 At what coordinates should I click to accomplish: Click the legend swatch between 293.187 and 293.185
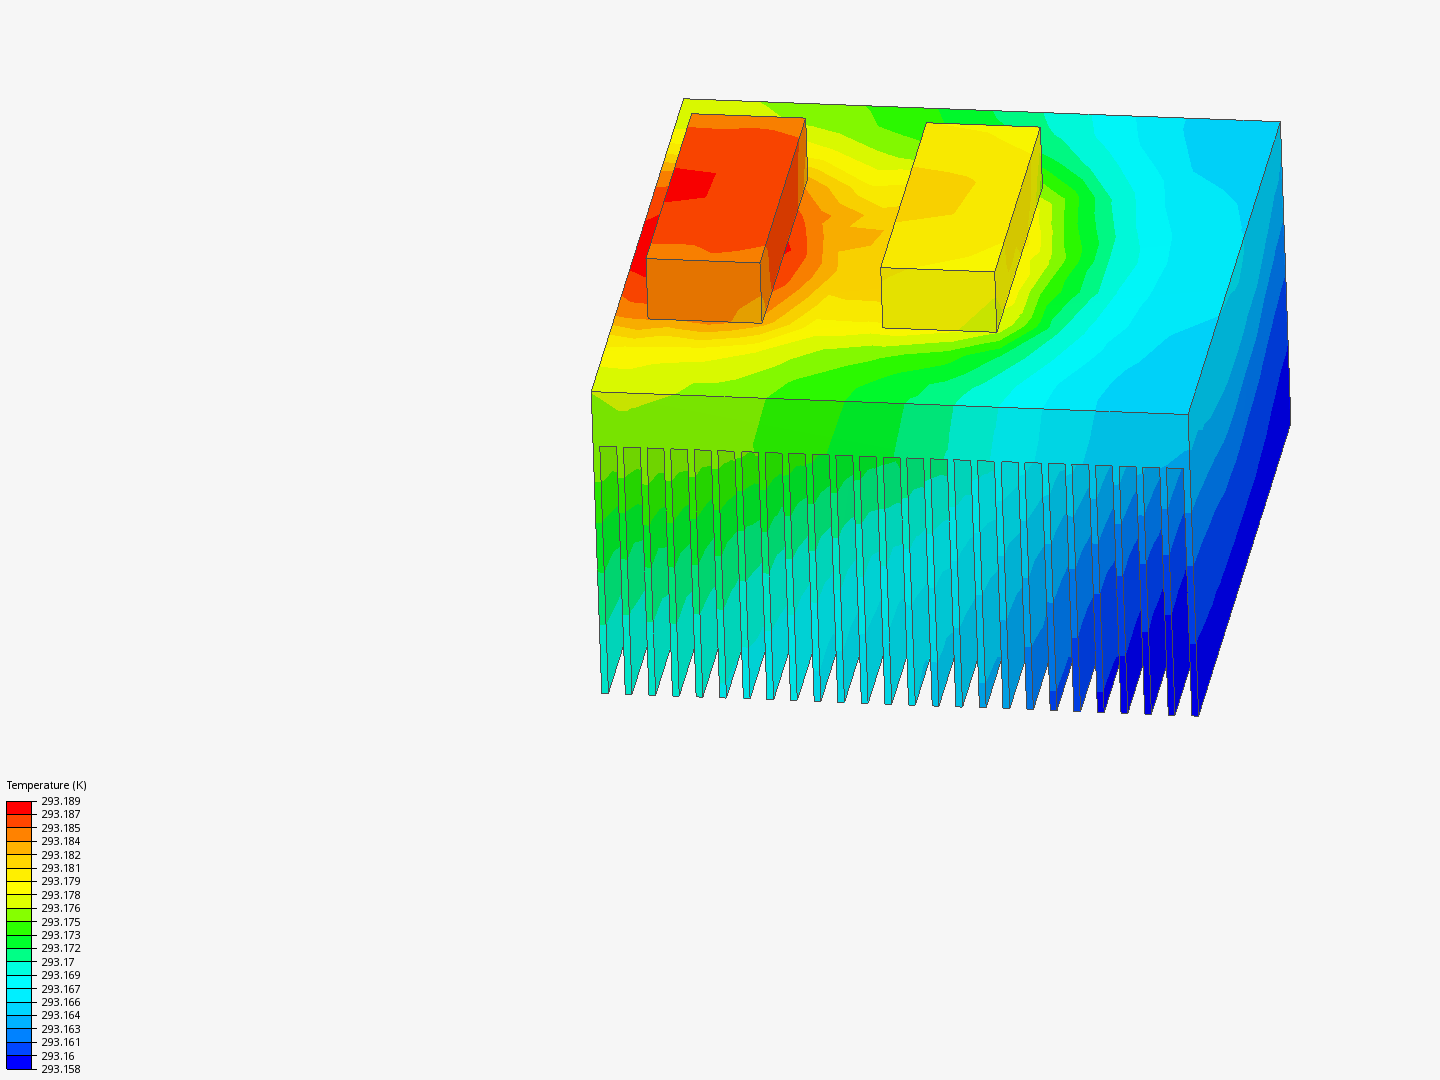19,821
